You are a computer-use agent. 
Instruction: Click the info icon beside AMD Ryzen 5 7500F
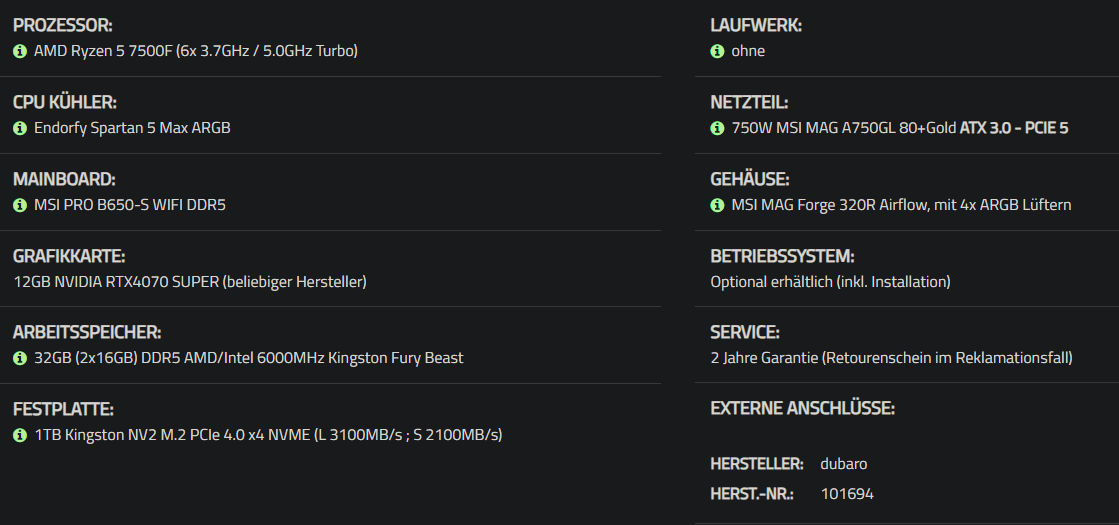point(20,51)
